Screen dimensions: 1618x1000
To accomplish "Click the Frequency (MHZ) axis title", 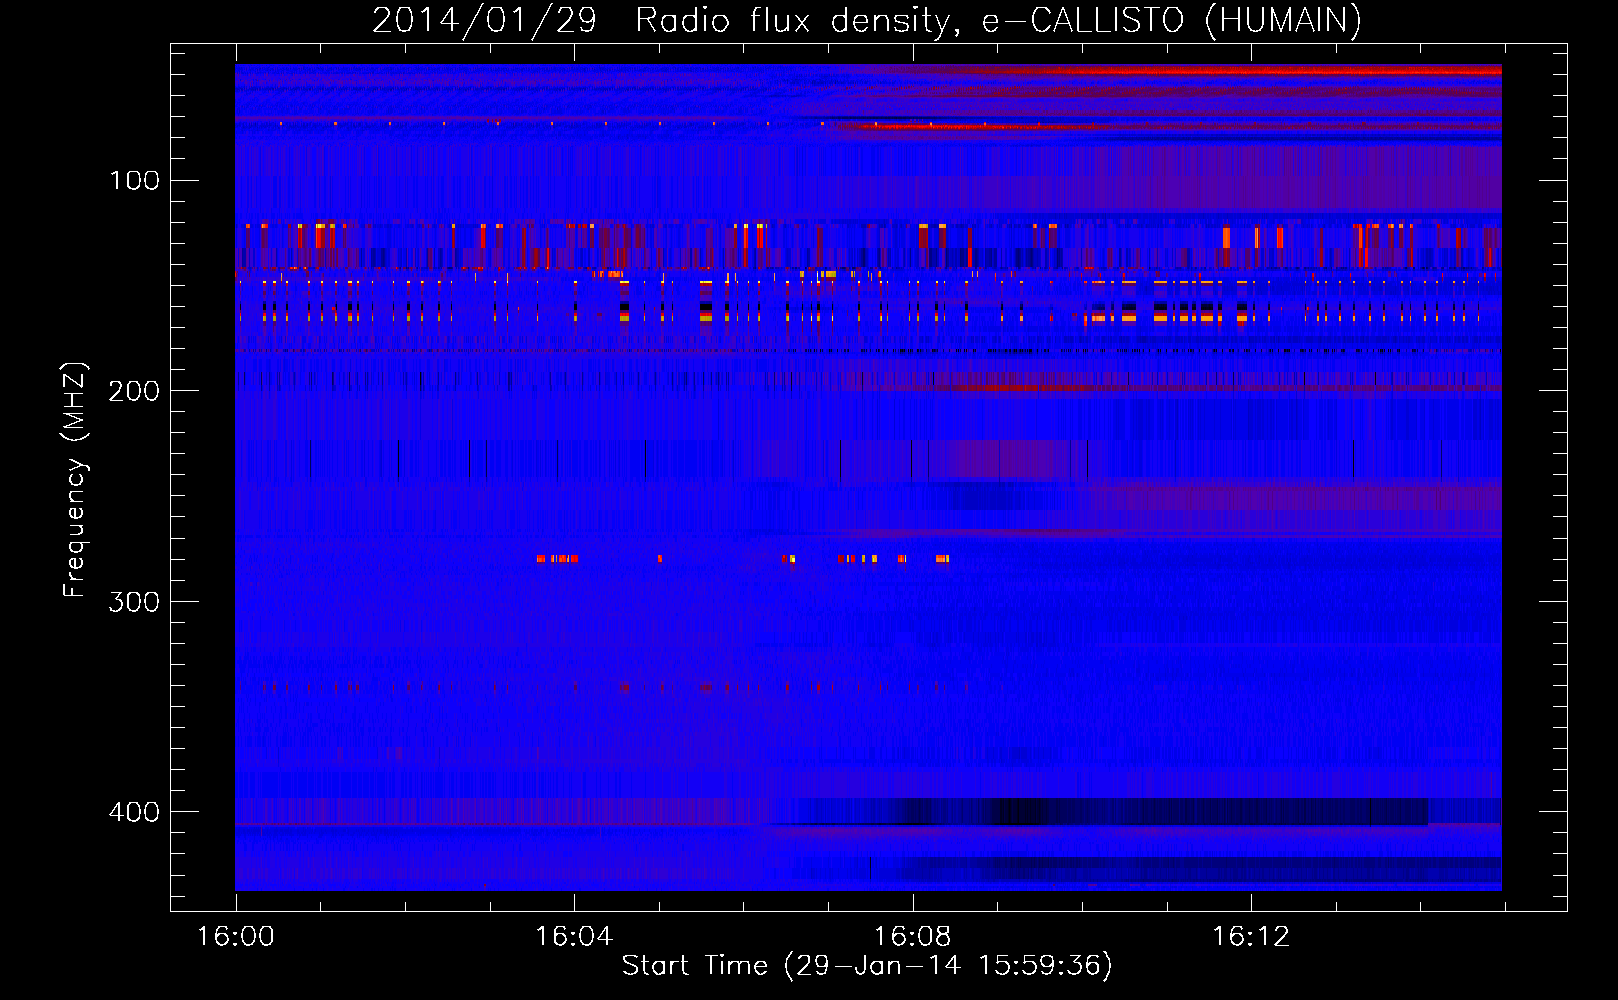I will pyautogui.click(x=76, y=479).
